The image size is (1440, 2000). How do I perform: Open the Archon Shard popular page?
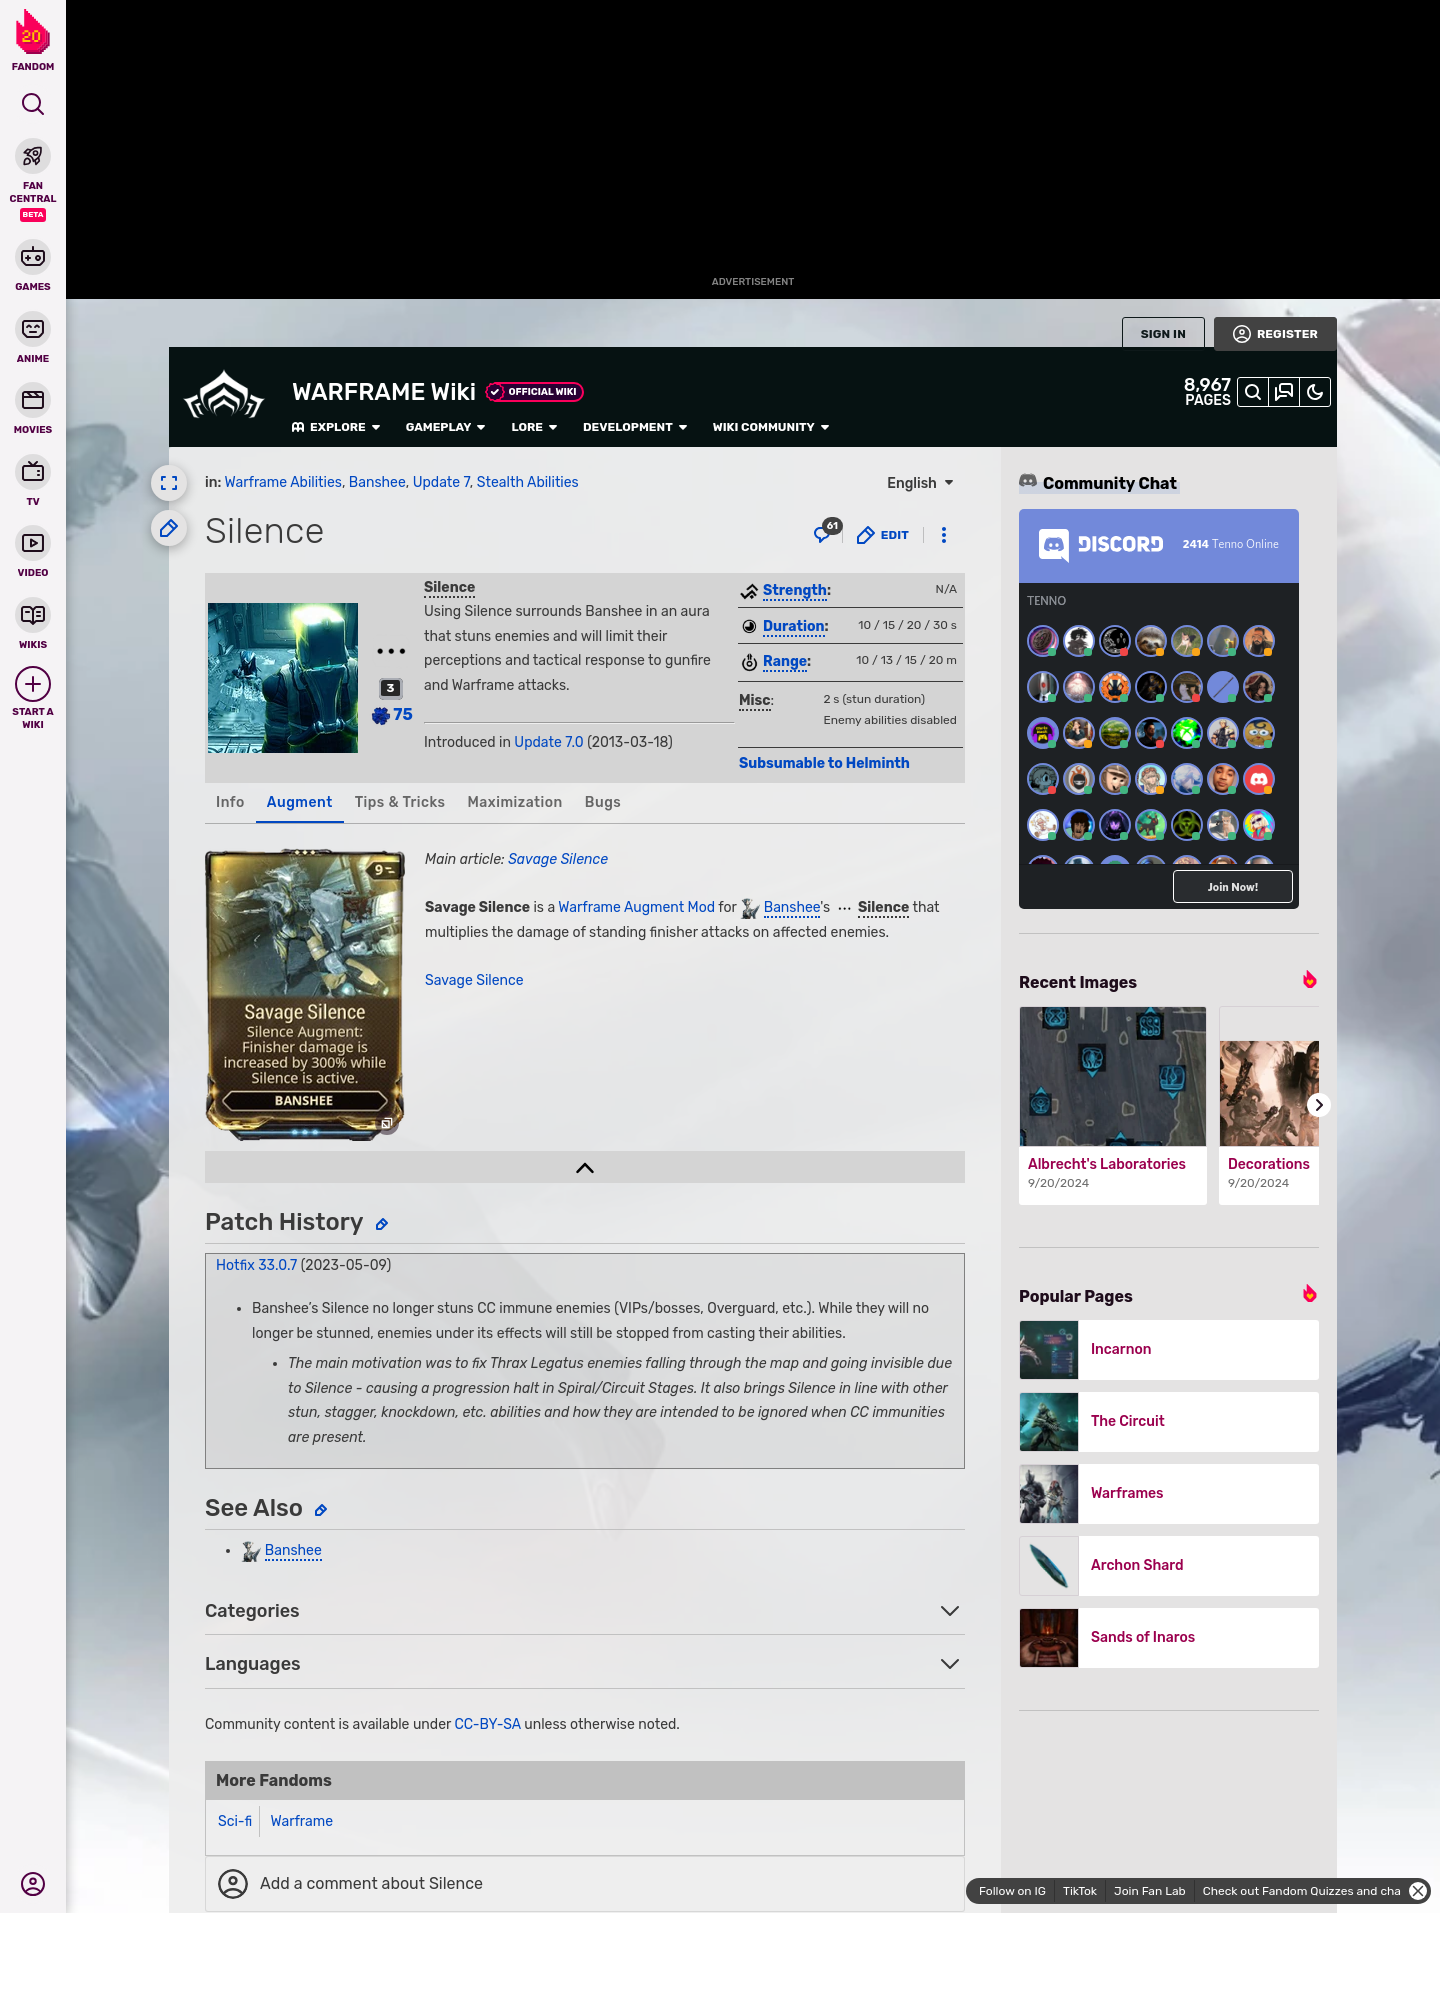point(1169,1566)
